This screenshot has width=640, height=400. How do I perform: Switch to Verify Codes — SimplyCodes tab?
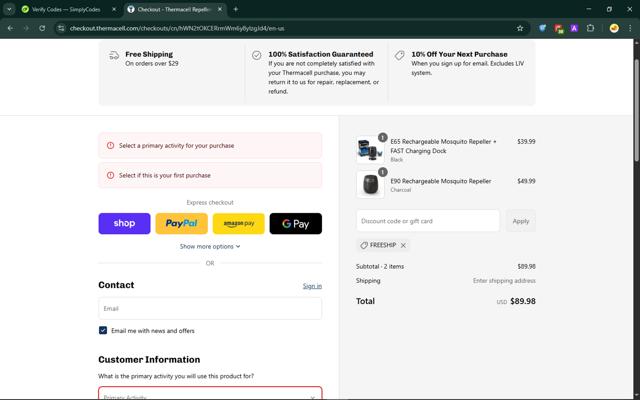coord(66,9)
